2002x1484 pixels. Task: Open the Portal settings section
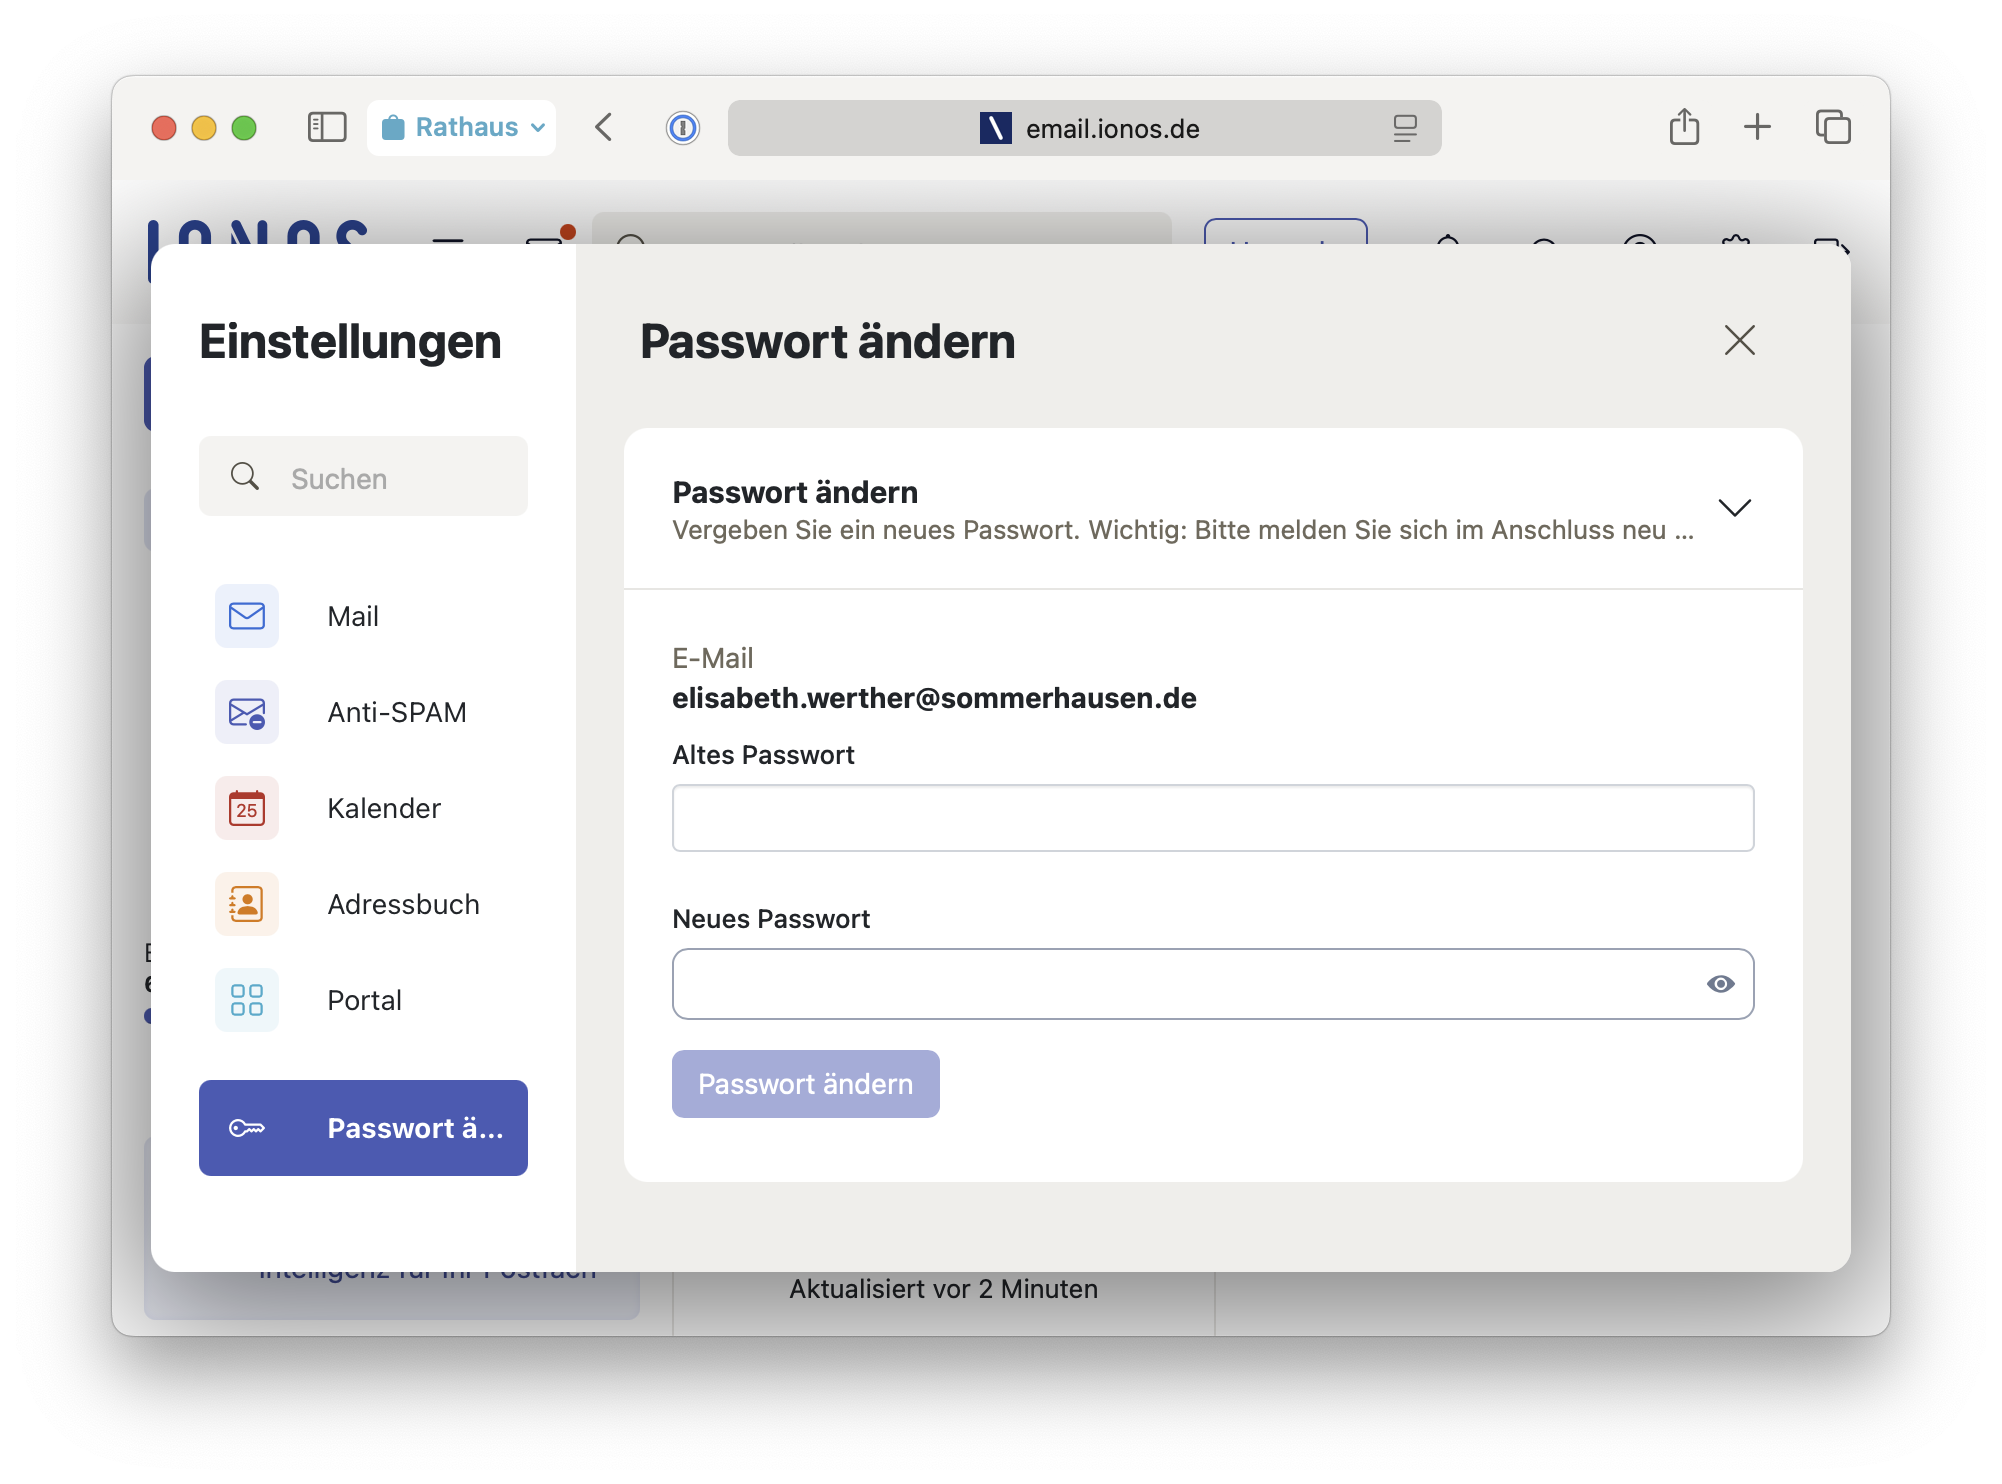pyautogui.click(x=364, y=1000)
